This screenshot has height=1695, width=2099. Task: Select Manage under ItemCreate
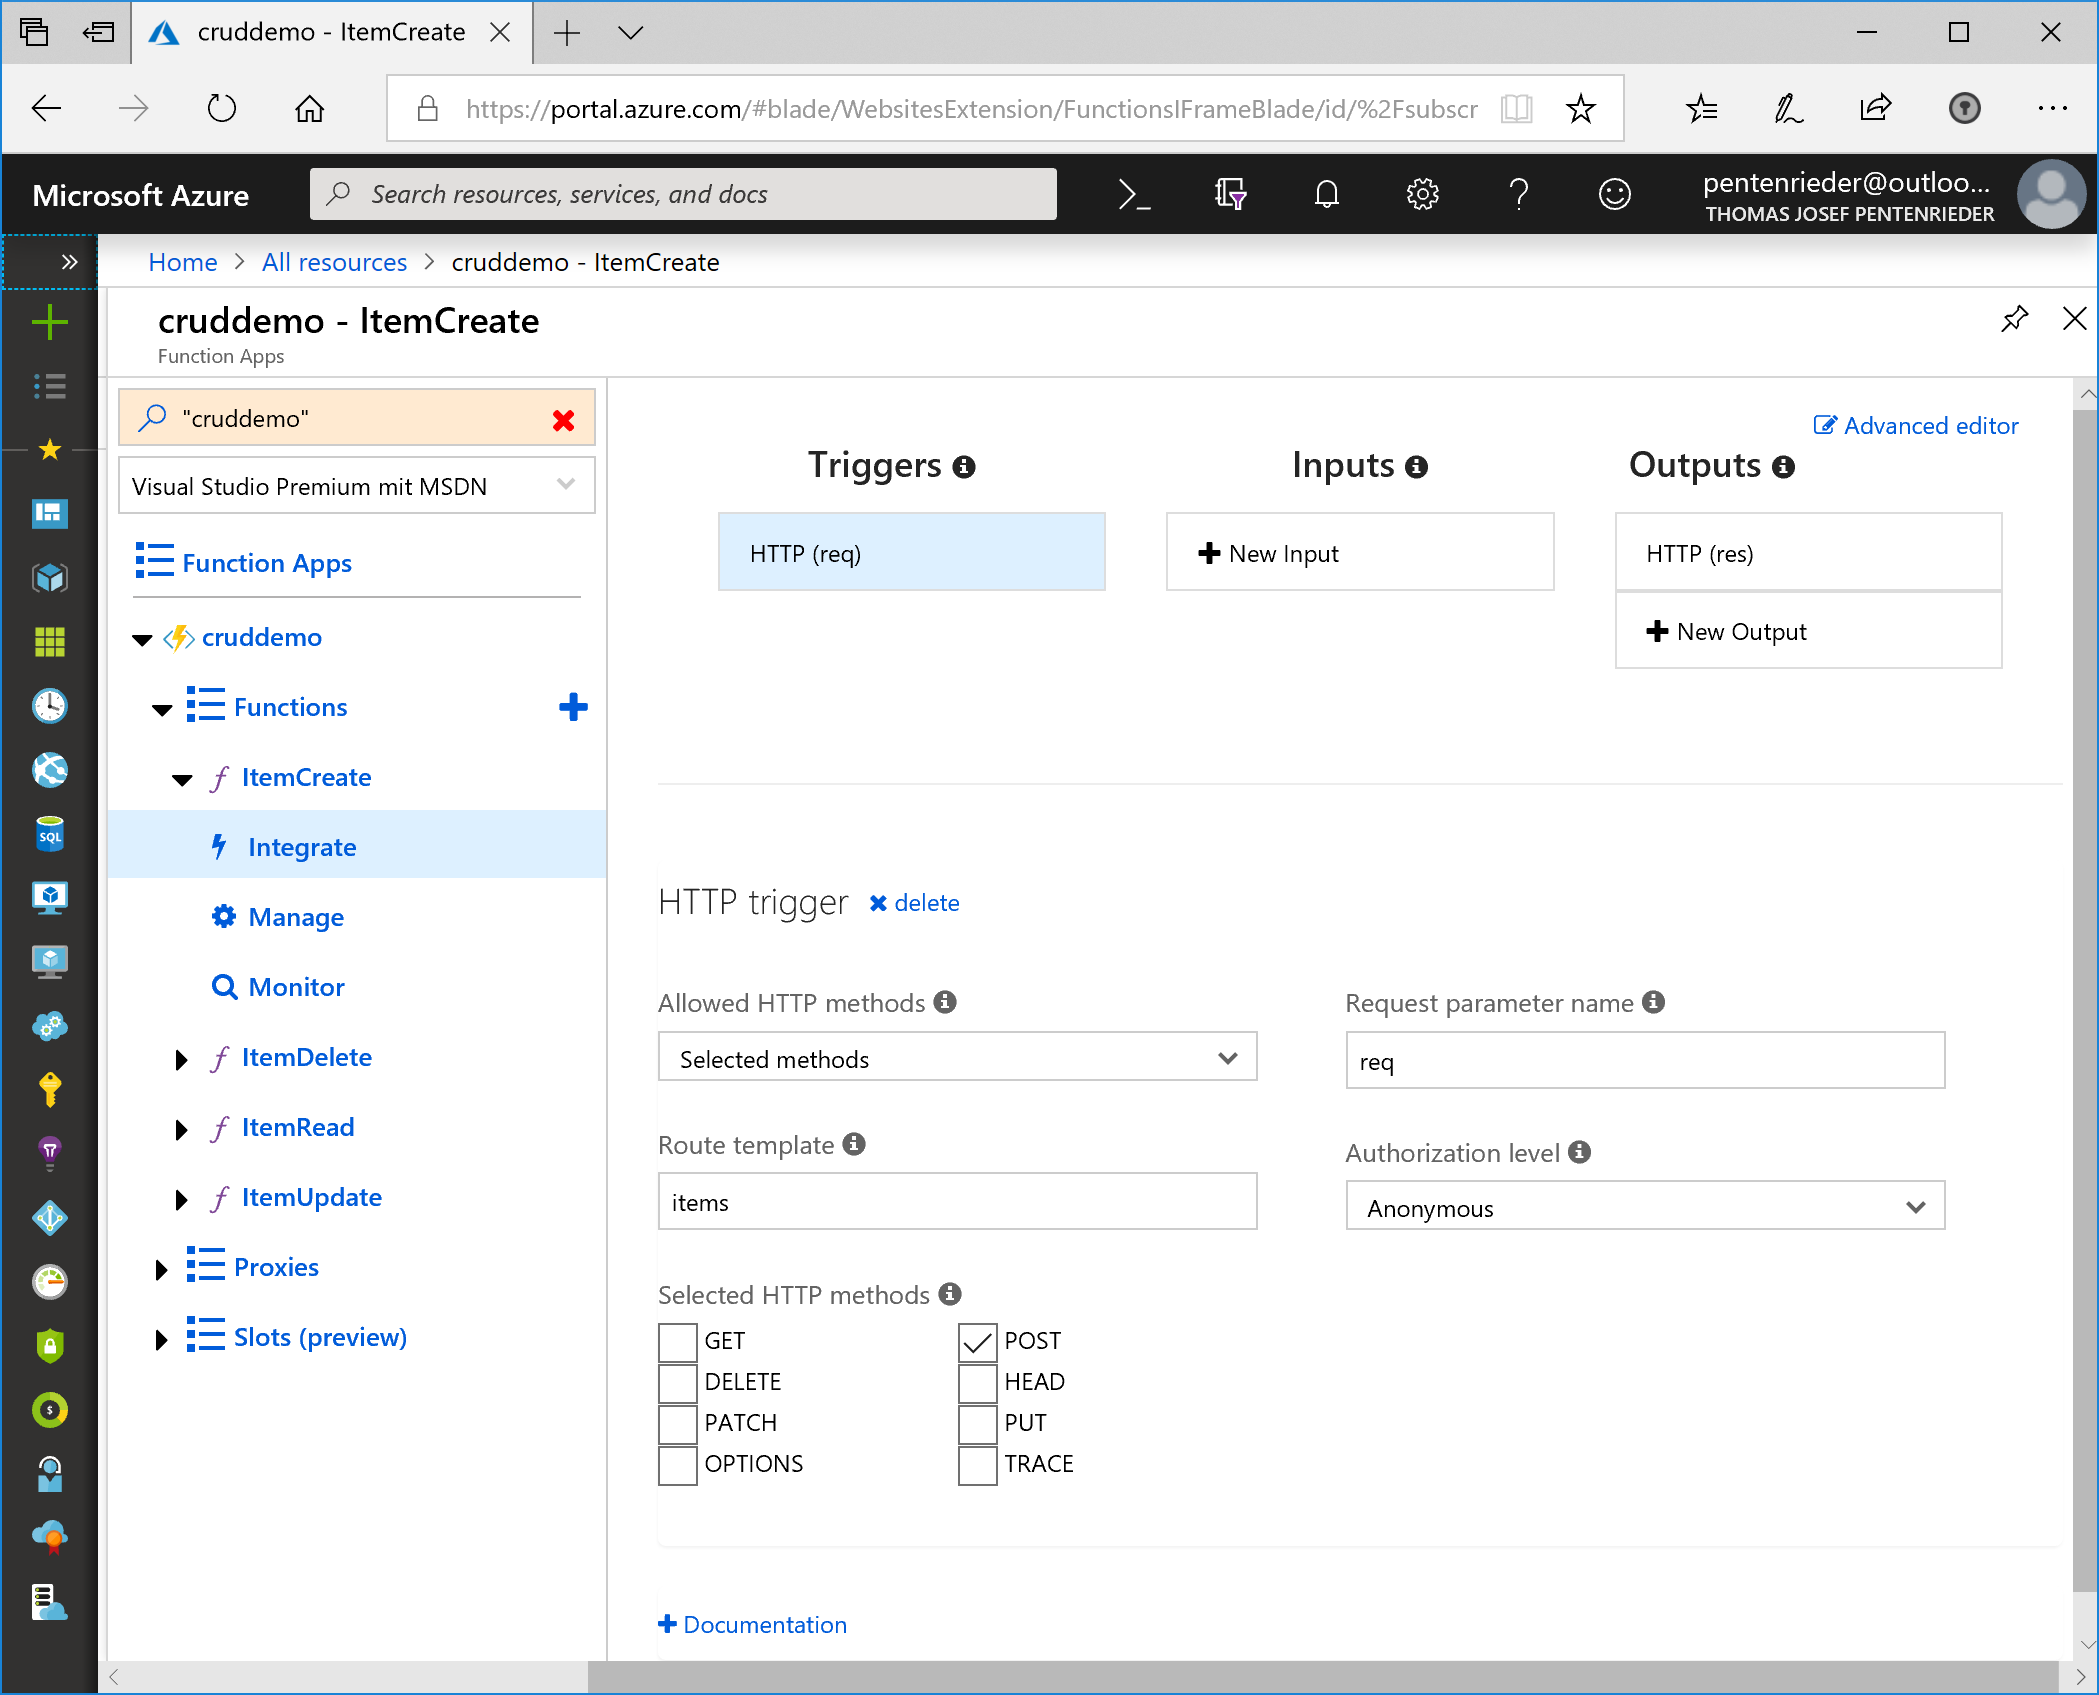pos(296,917)
